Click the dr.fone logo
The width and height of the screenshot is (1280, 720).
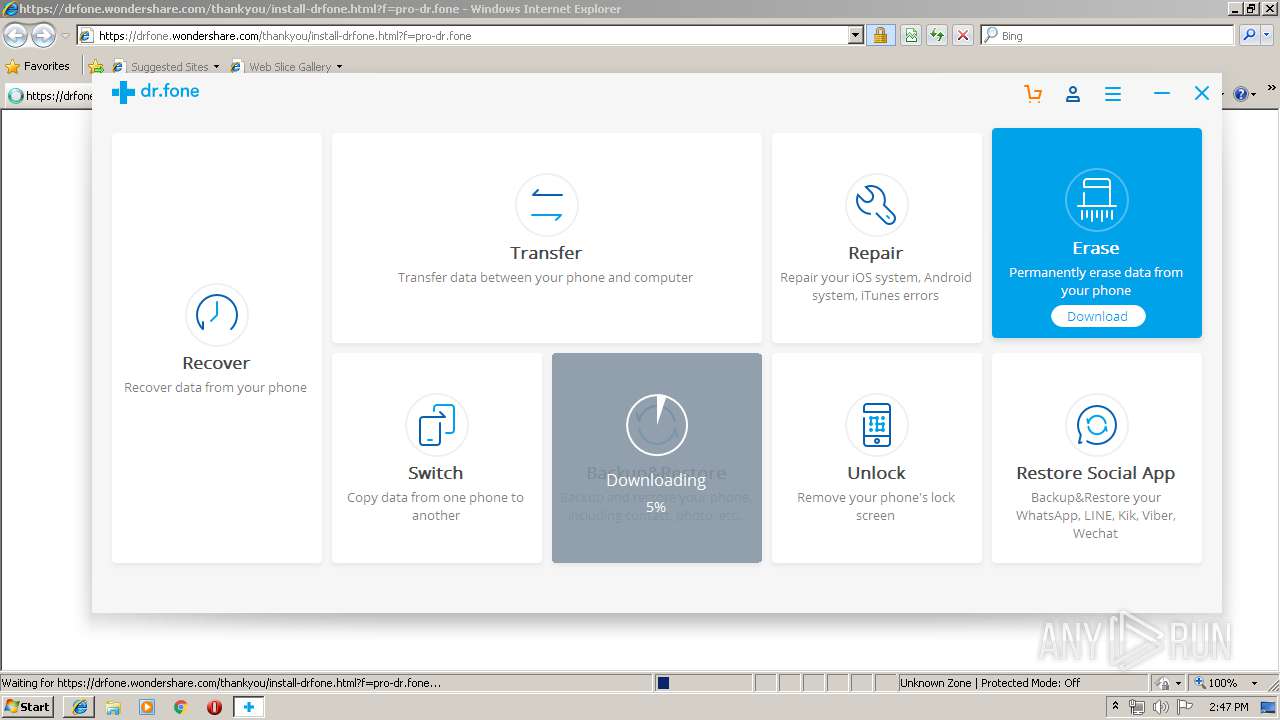click(x=155, y=92)
